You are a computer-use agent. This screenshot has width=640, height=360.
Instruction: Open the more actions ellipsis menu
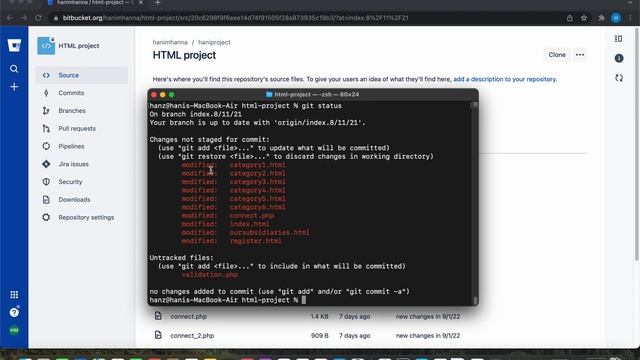580,55
